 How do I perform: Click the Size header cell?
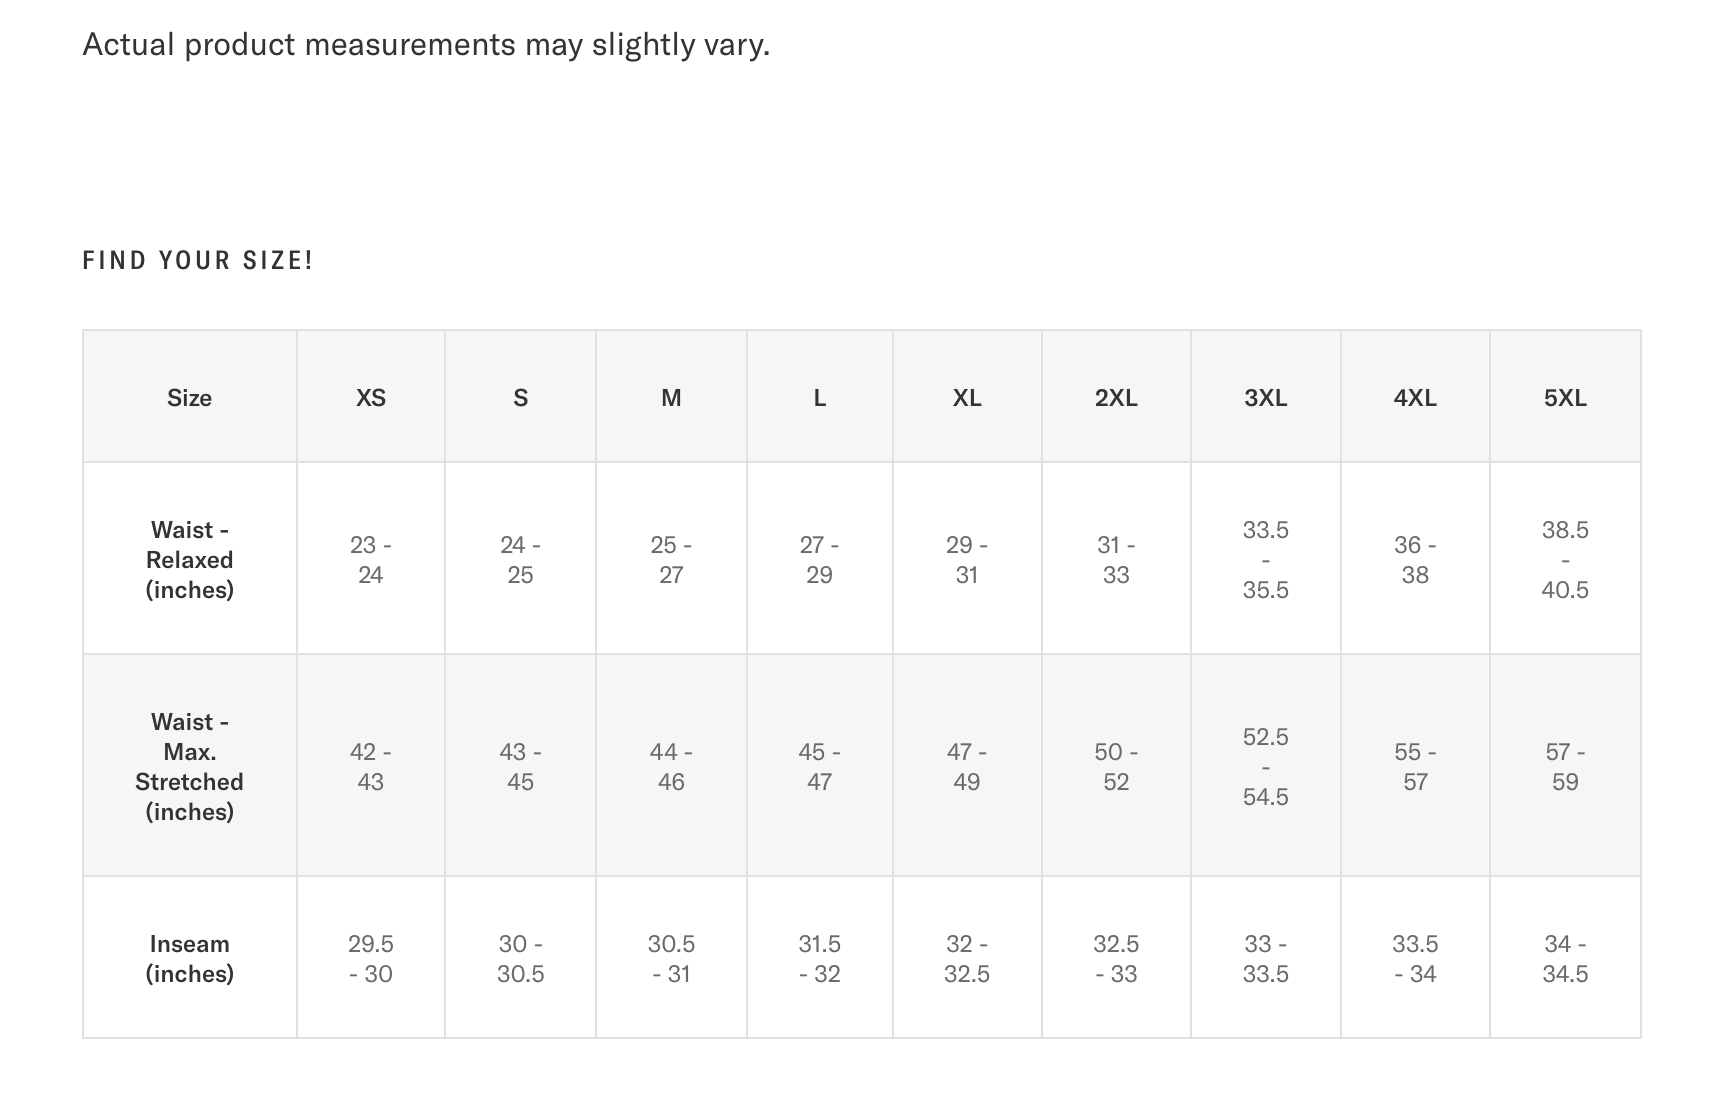coord(190,398)
